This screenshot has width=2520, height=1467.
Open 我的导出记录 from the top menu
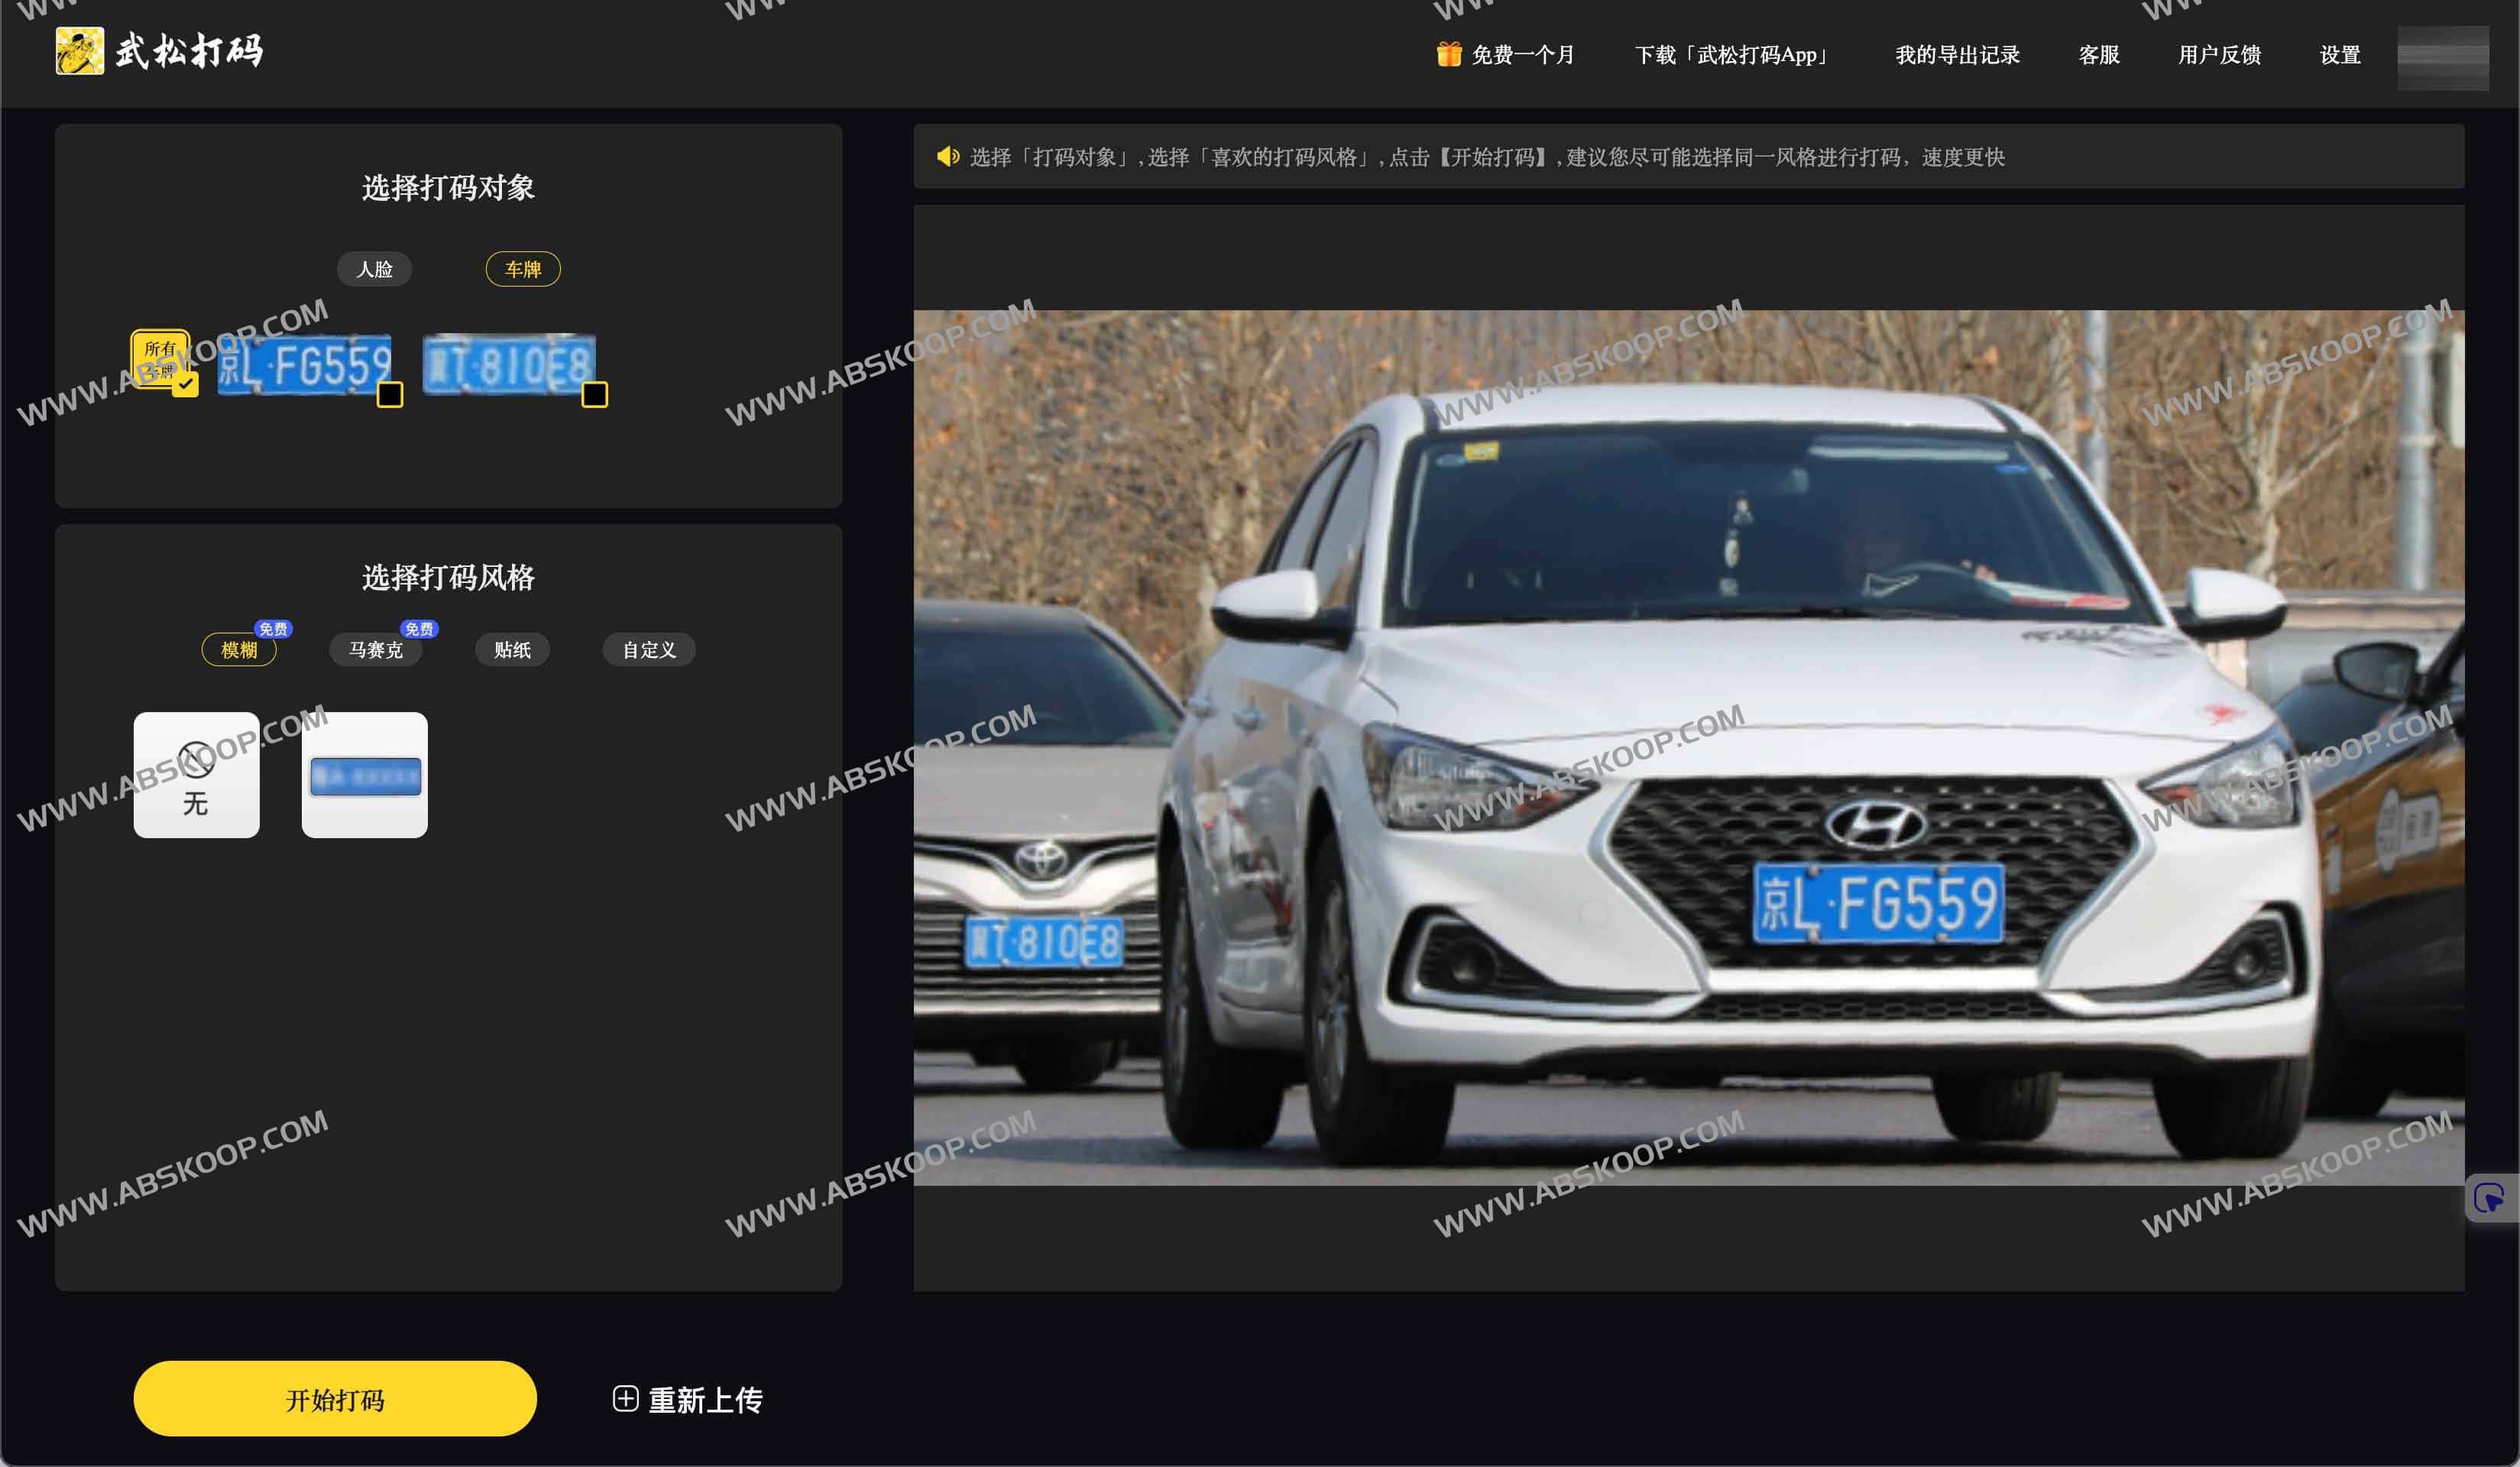(x=1956, y=55)
